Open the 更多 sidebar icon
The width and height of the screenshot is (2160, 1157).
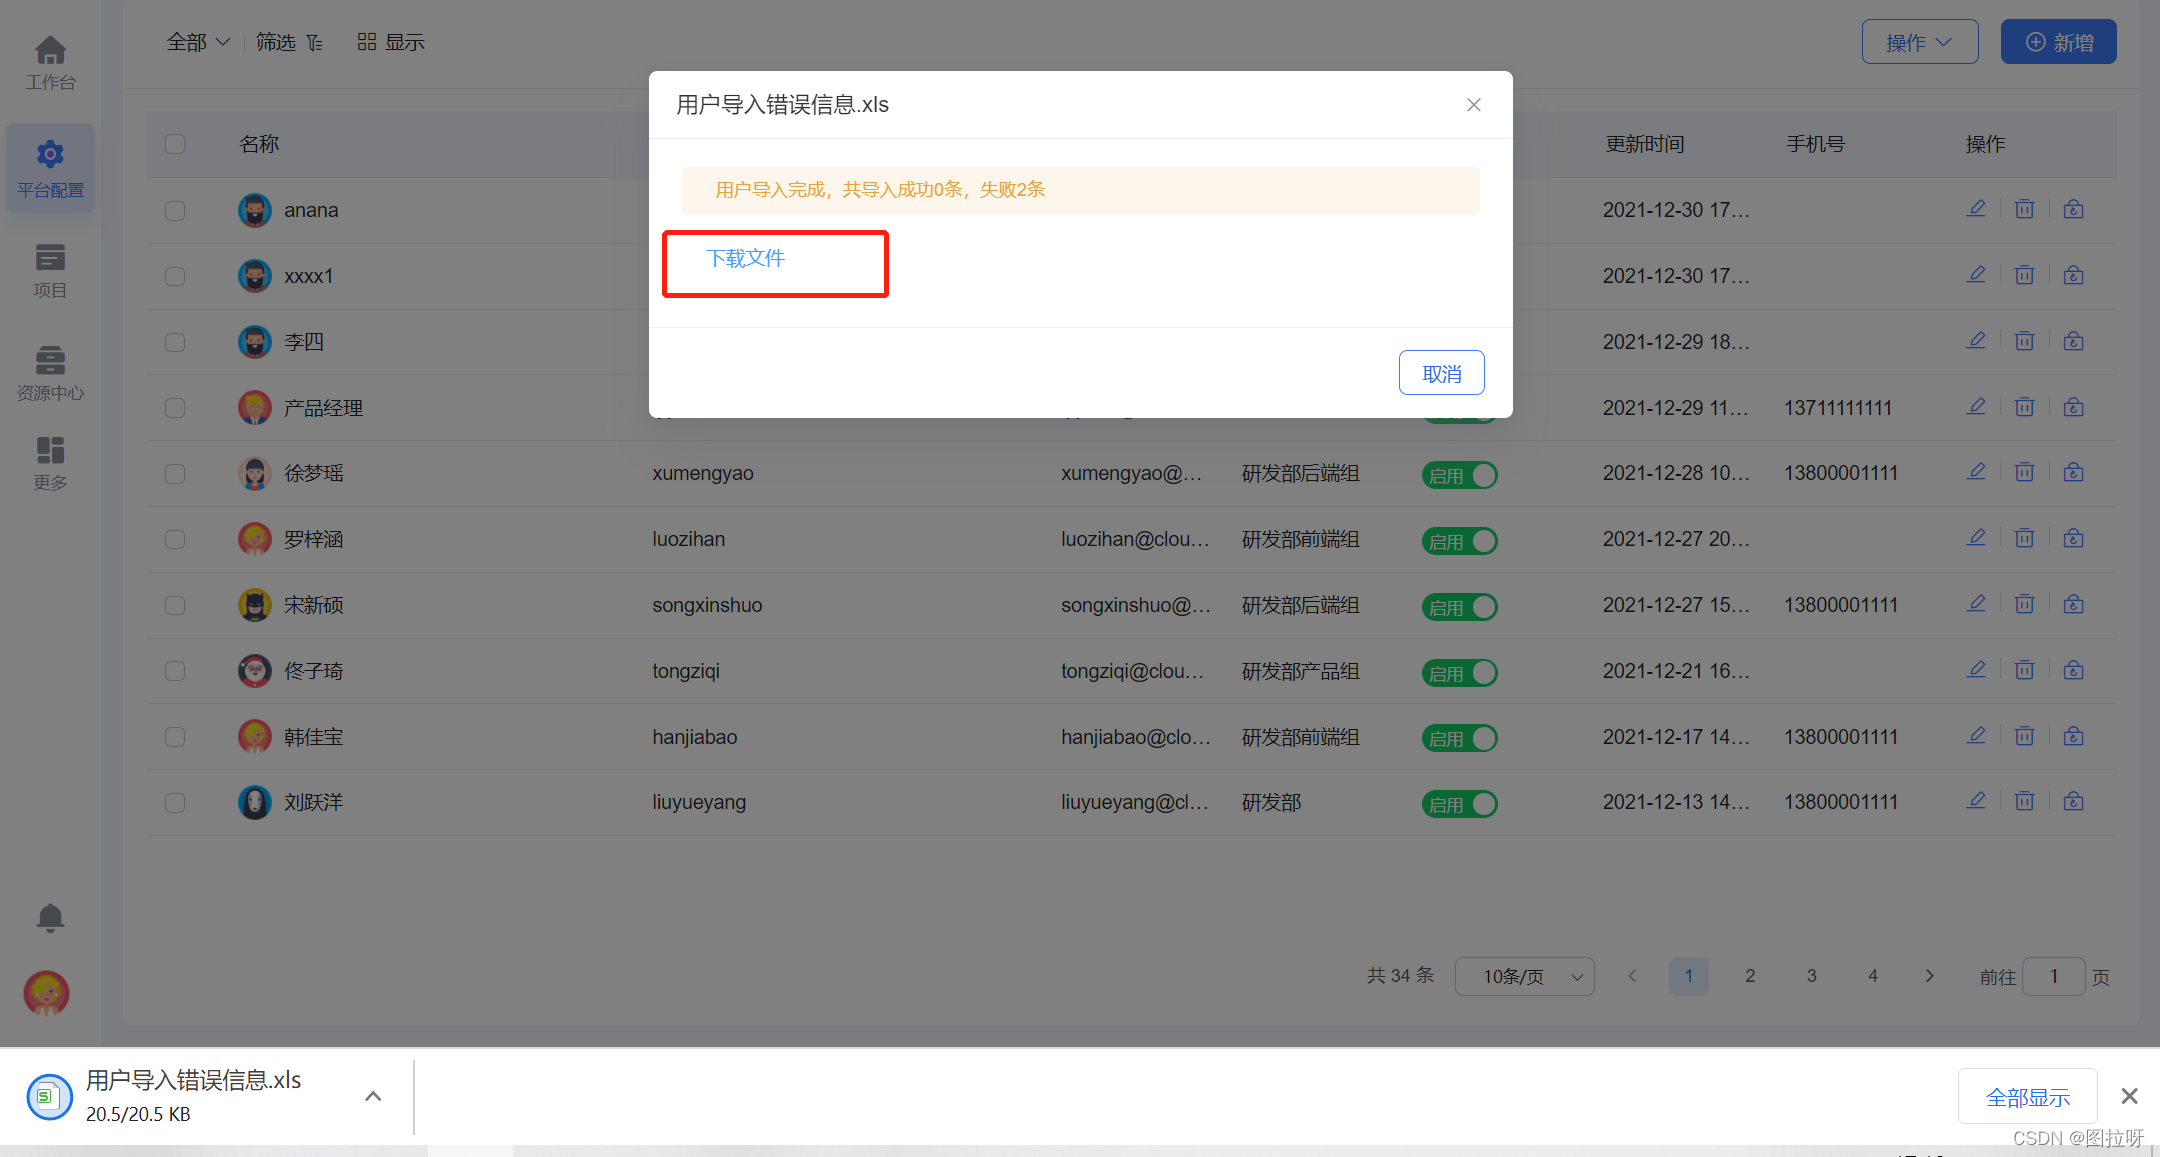click(50, 451)
